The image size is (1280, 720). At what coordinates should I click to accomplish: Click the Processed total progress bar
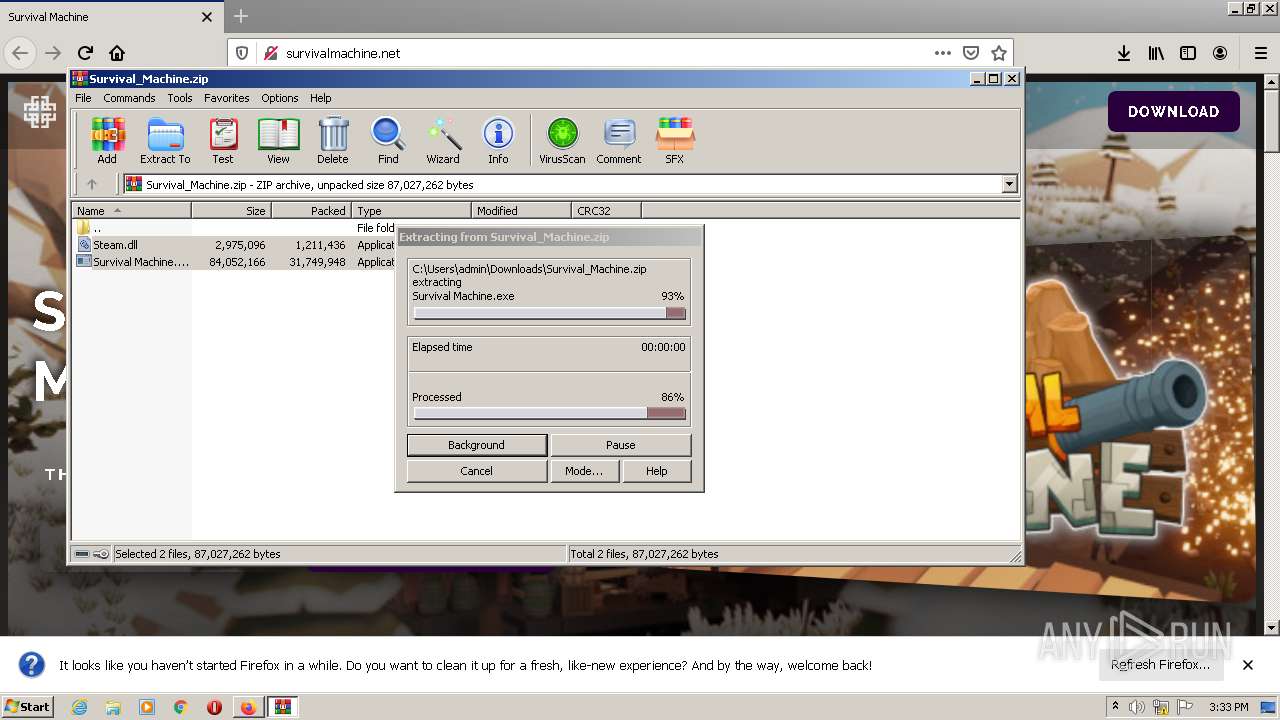[549, 413]
